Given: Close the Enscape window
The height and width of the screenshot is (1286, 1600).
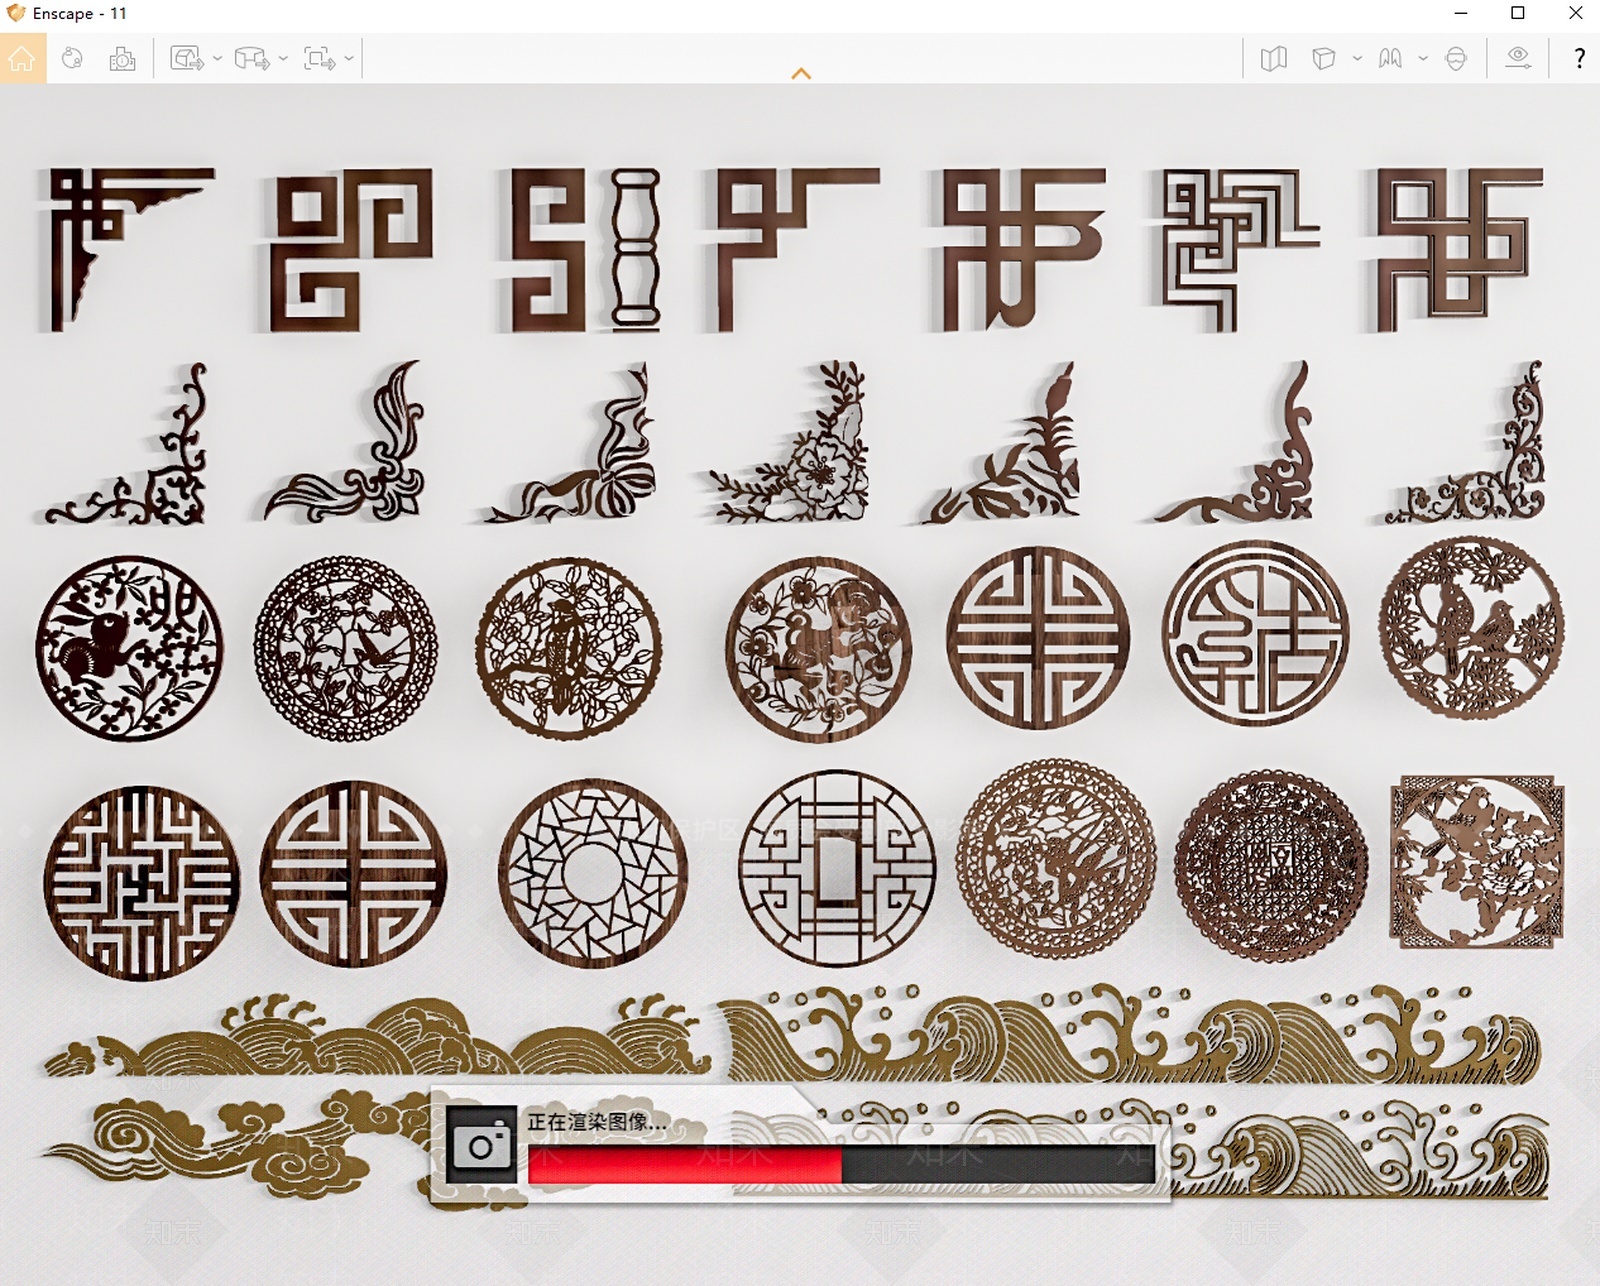Looking at the screenshot, I should (1575, 13).
